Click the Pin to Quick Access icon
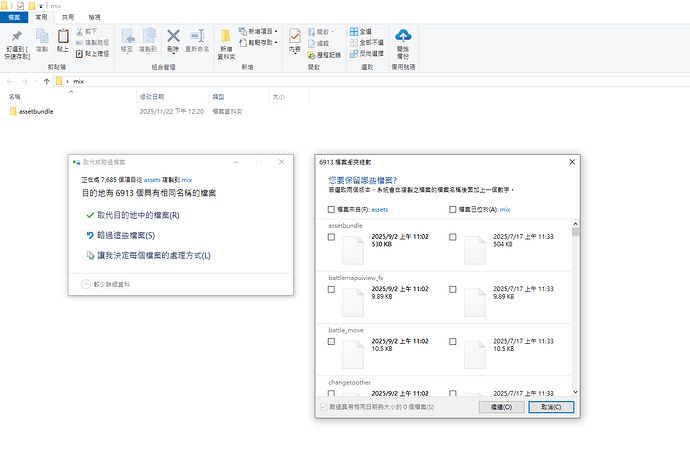 tap(15, 39)
